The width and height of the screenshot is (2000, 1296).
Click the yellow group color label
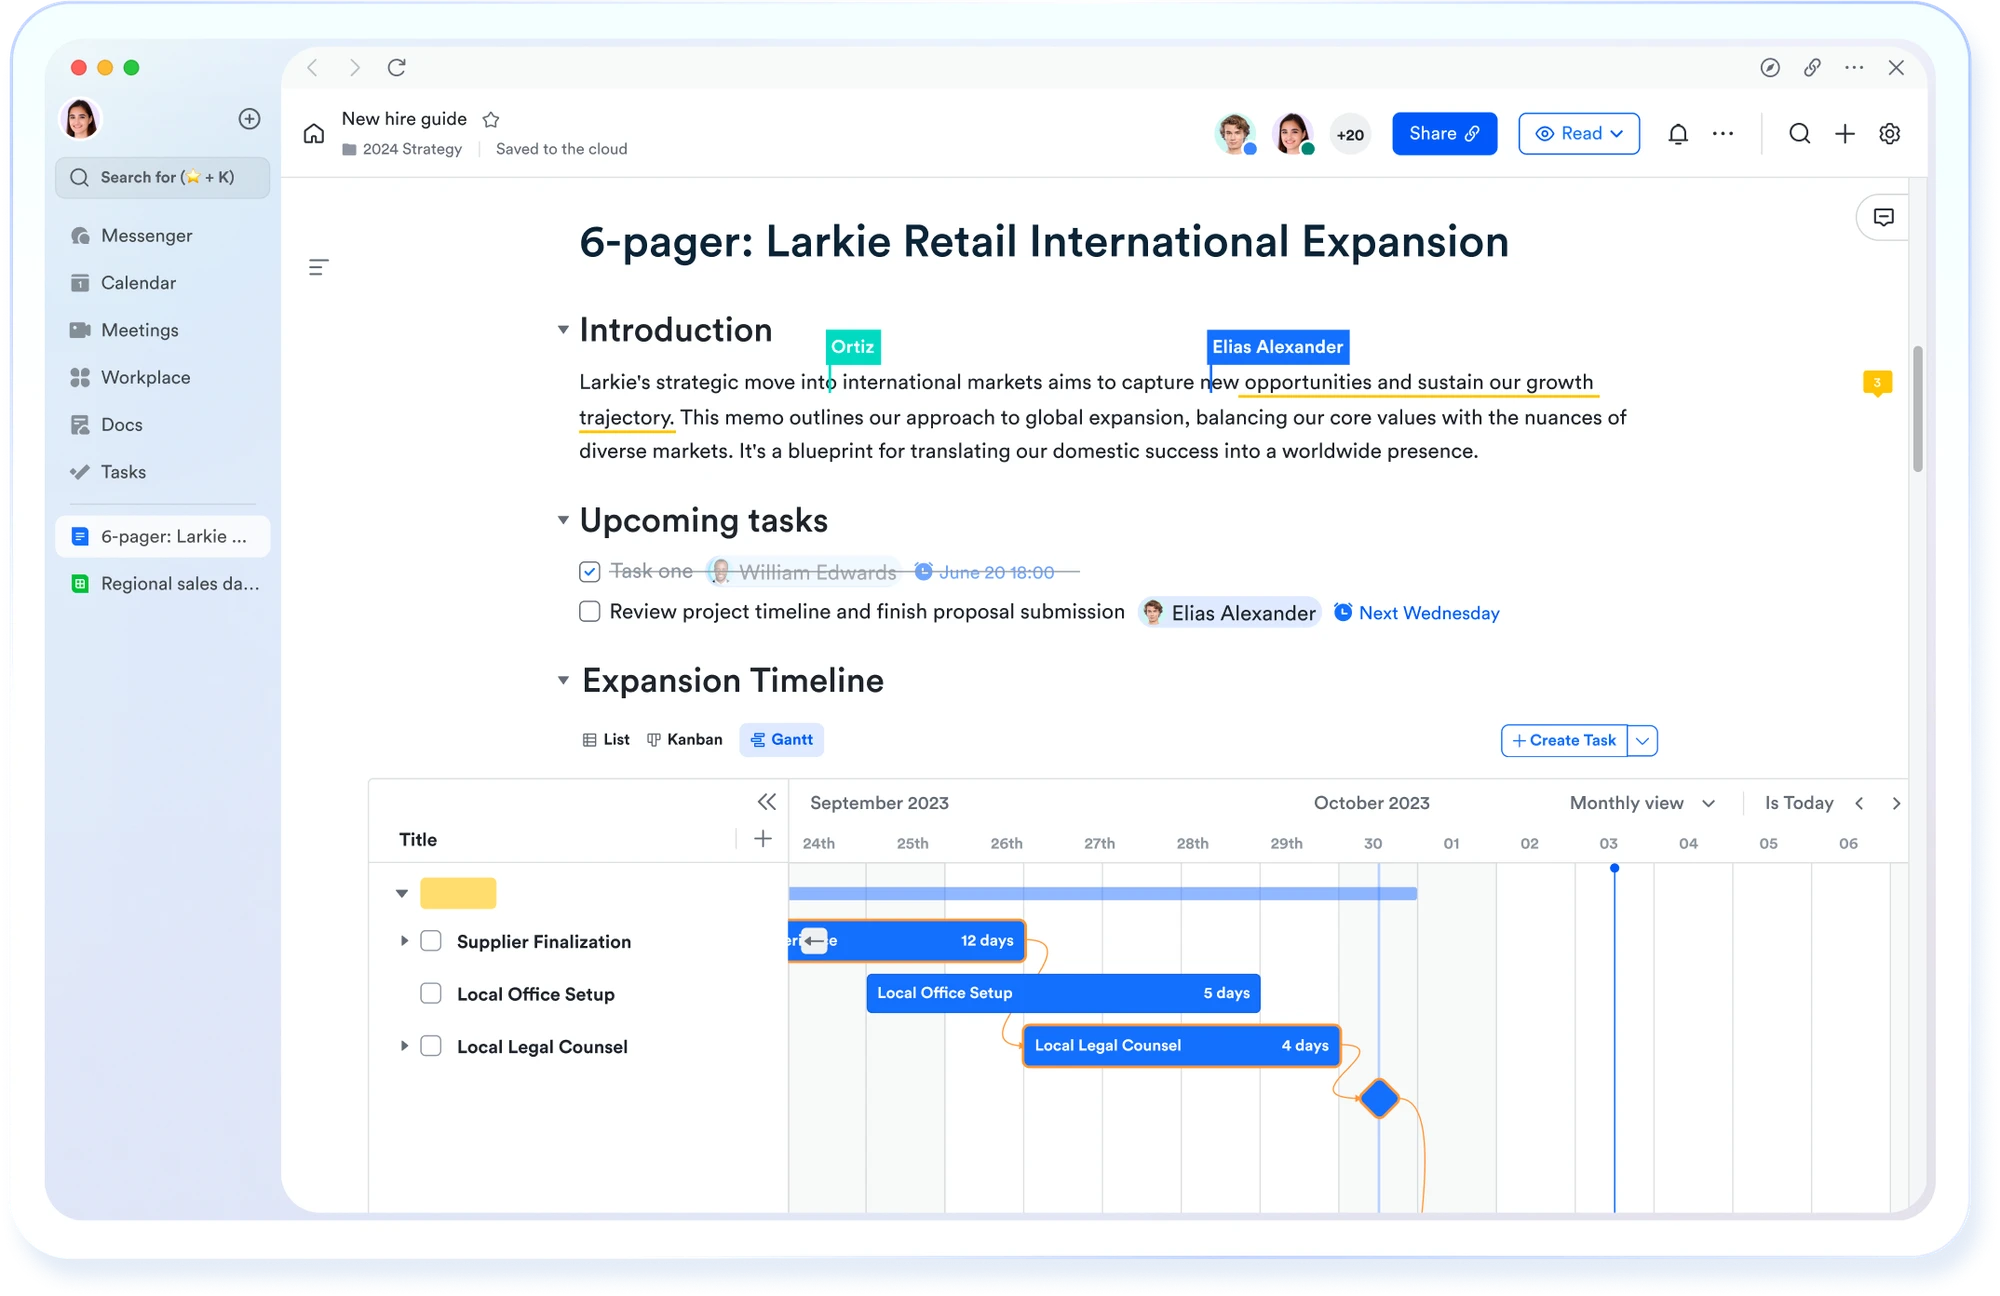click(x=458, y=893)
